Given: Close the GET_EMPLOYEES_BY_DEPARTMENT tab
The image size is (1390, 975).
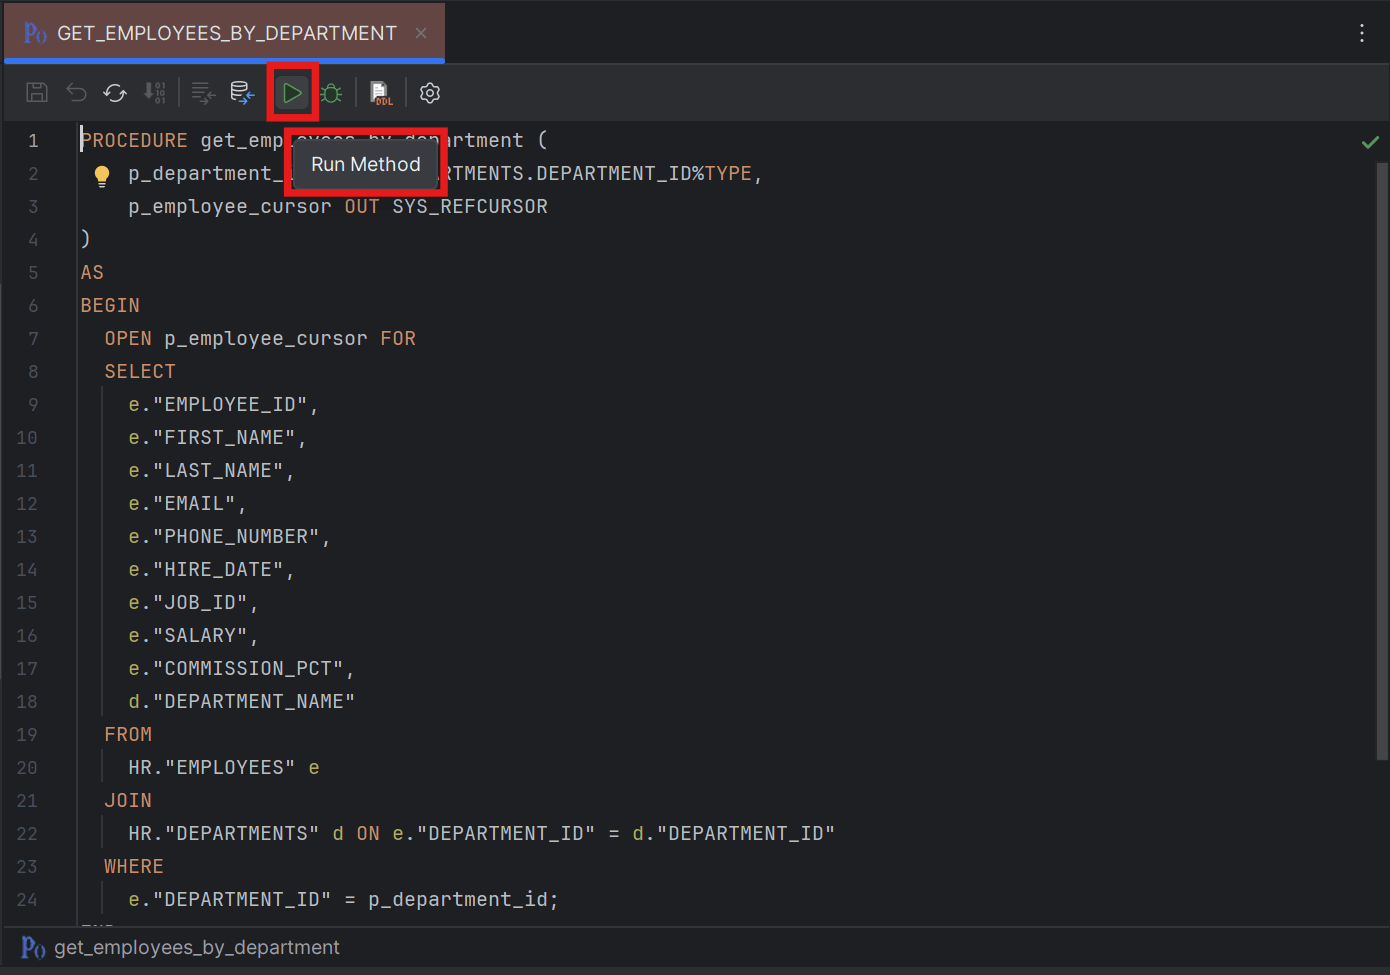Looking at the screenshot, I should tap(420, 32).
